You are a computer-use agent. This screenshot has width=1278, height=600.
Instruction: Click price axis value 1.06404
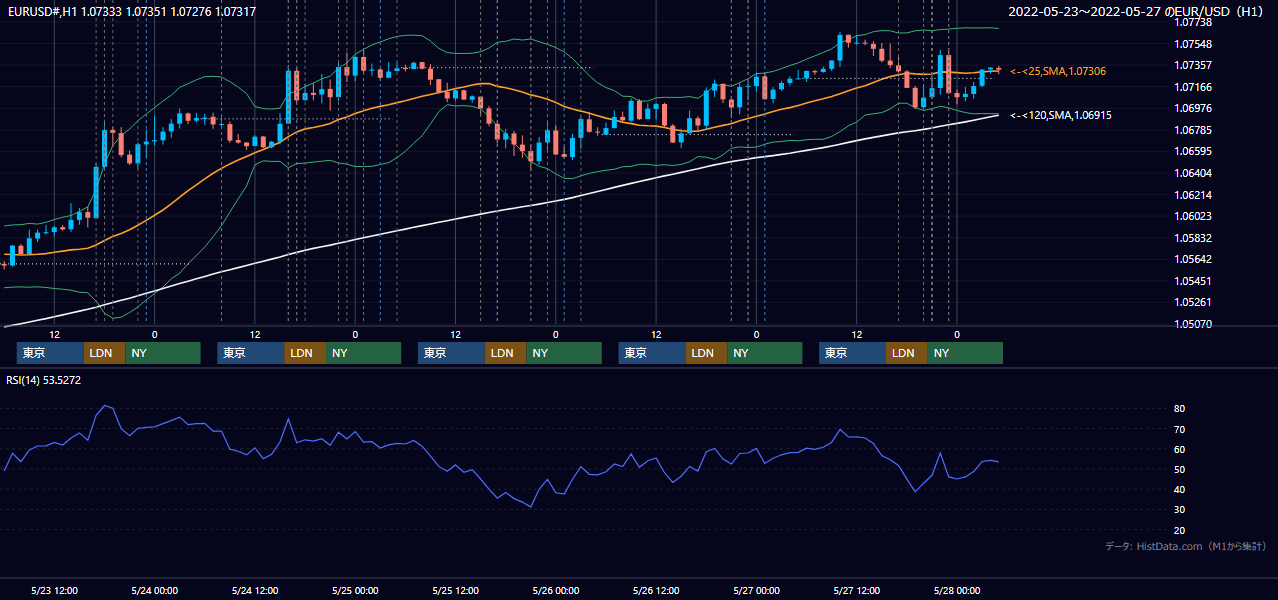1192,173
